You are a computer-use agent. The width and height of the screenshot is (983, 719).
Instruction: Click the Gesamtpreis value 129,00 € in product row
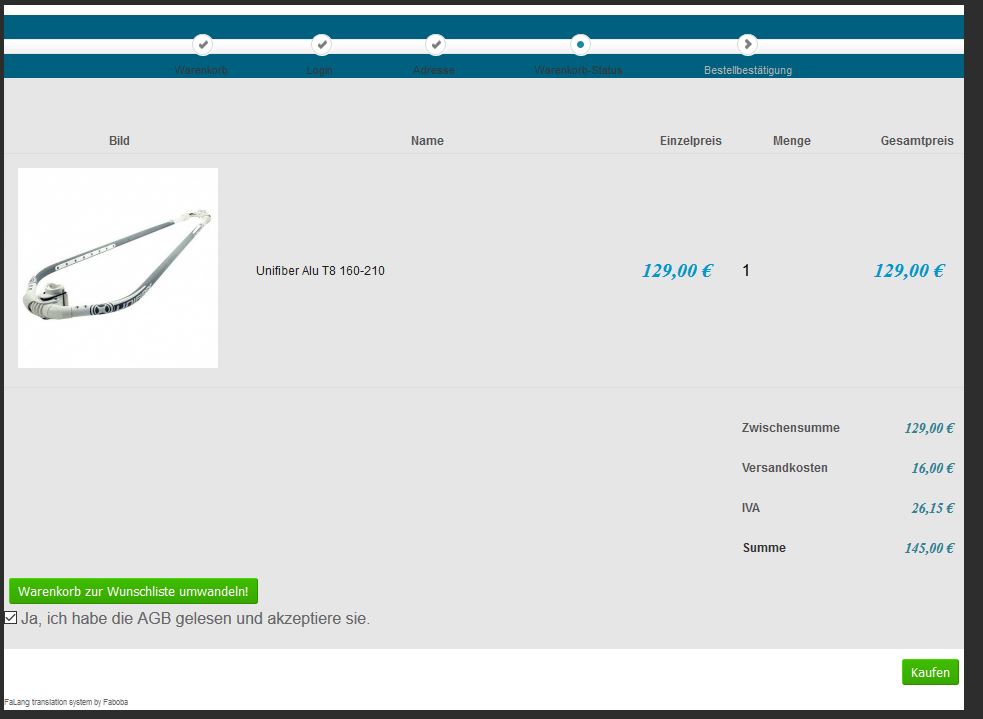910,270
